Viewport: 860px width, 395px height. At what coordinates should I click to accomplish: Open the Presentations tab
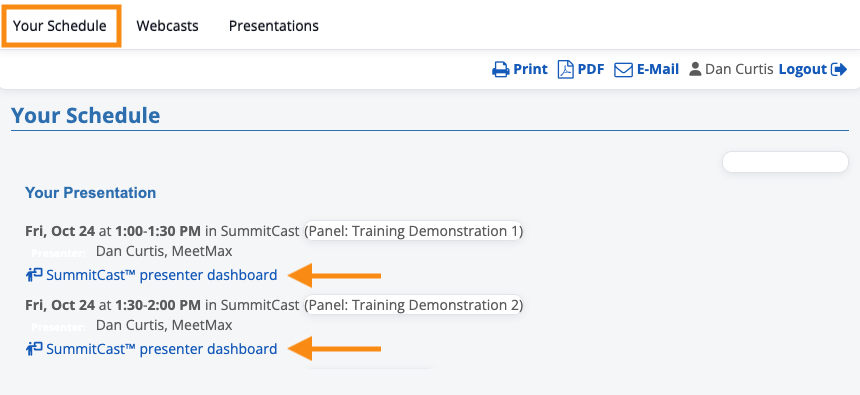point(274,26)
